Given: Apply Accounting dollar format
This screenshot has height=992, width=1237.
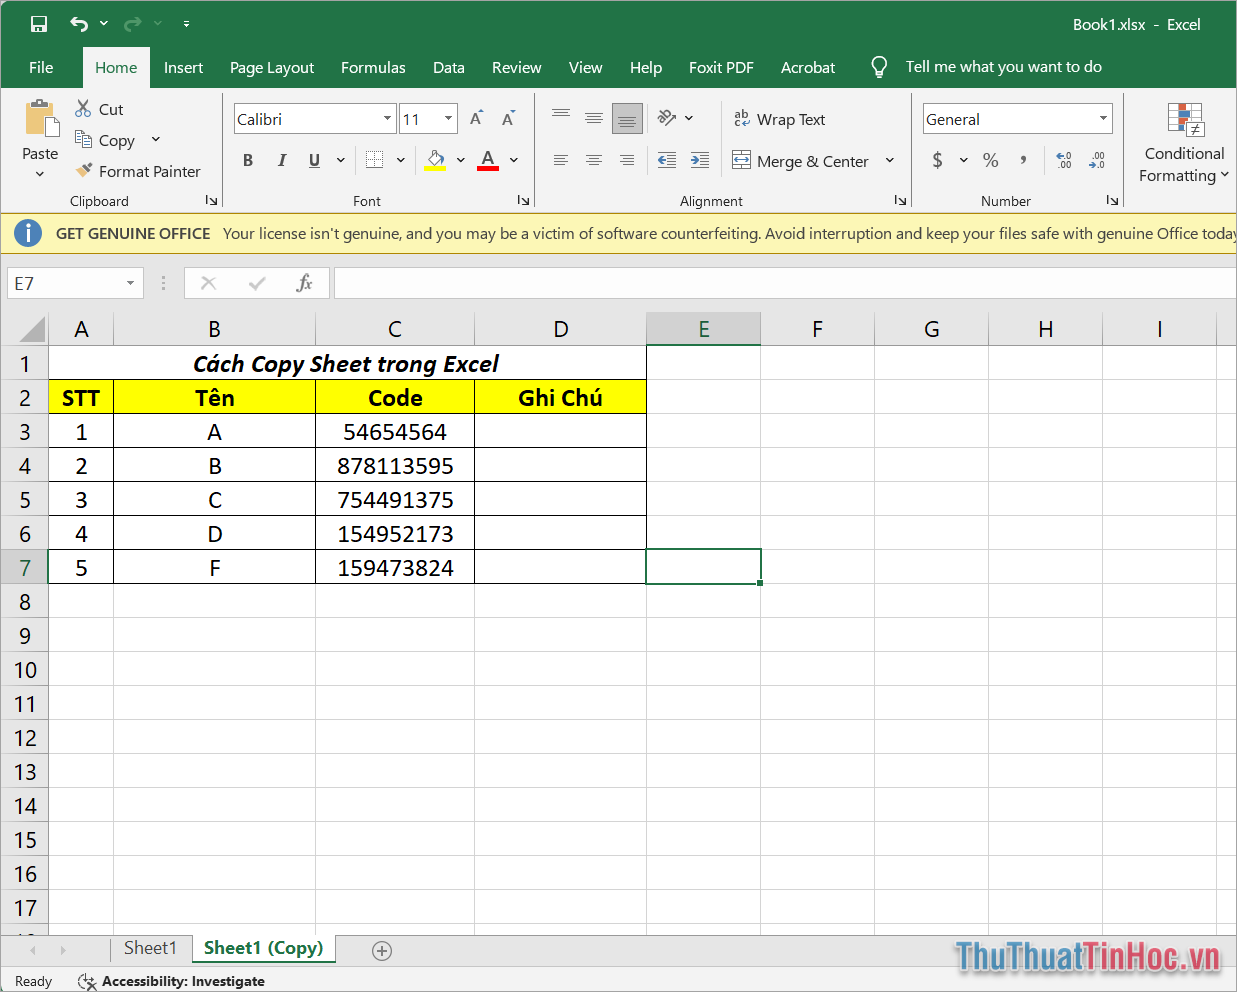Looking at the screenshot, I should pos(937,160).
